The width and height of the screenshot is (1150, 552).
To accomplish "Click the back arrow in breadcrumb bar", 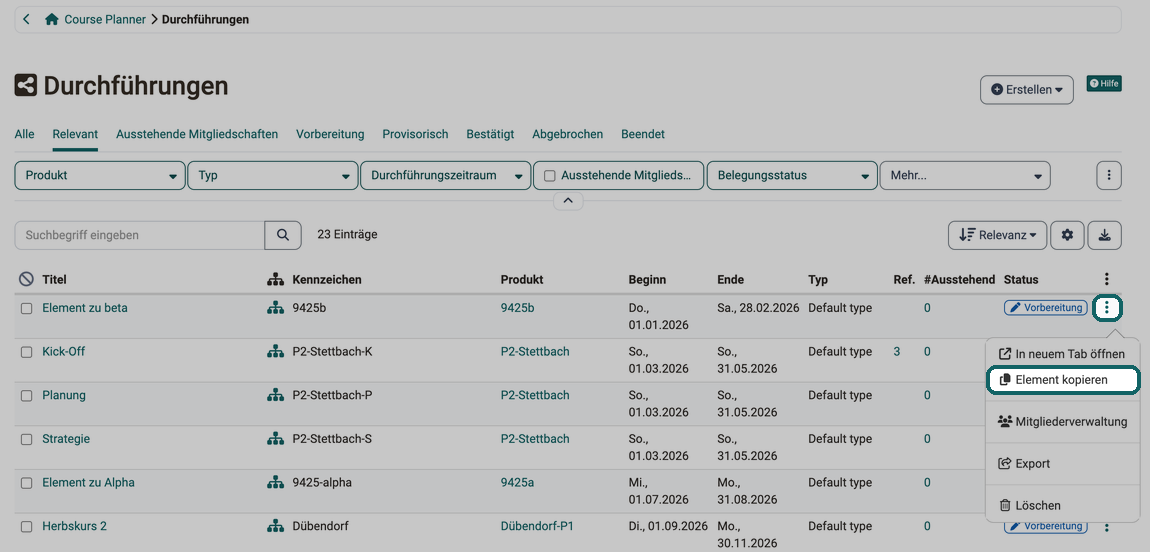I will click(x=26, y=20).
